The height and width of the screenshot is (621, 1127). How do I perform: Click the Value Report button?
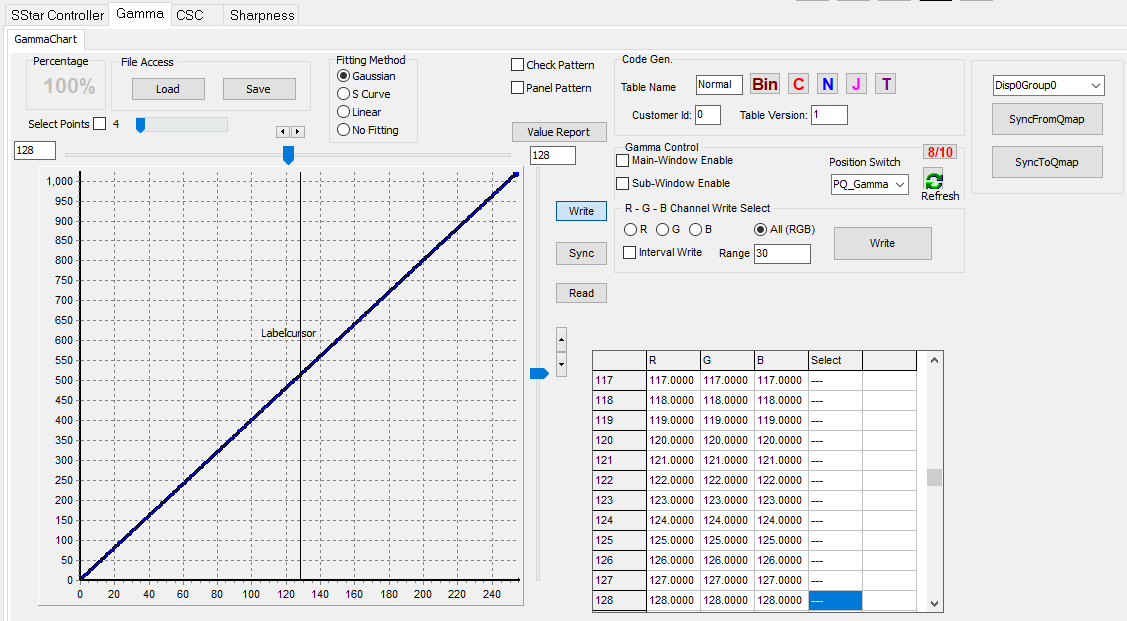tap(559, 132)
